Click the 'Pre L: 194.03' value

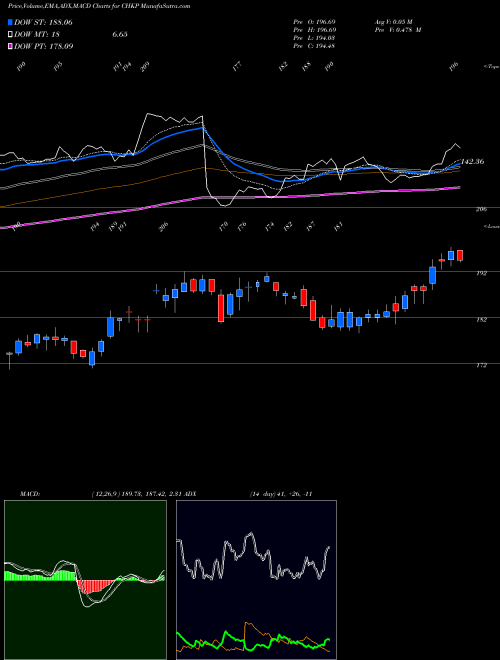pos(314,38)
